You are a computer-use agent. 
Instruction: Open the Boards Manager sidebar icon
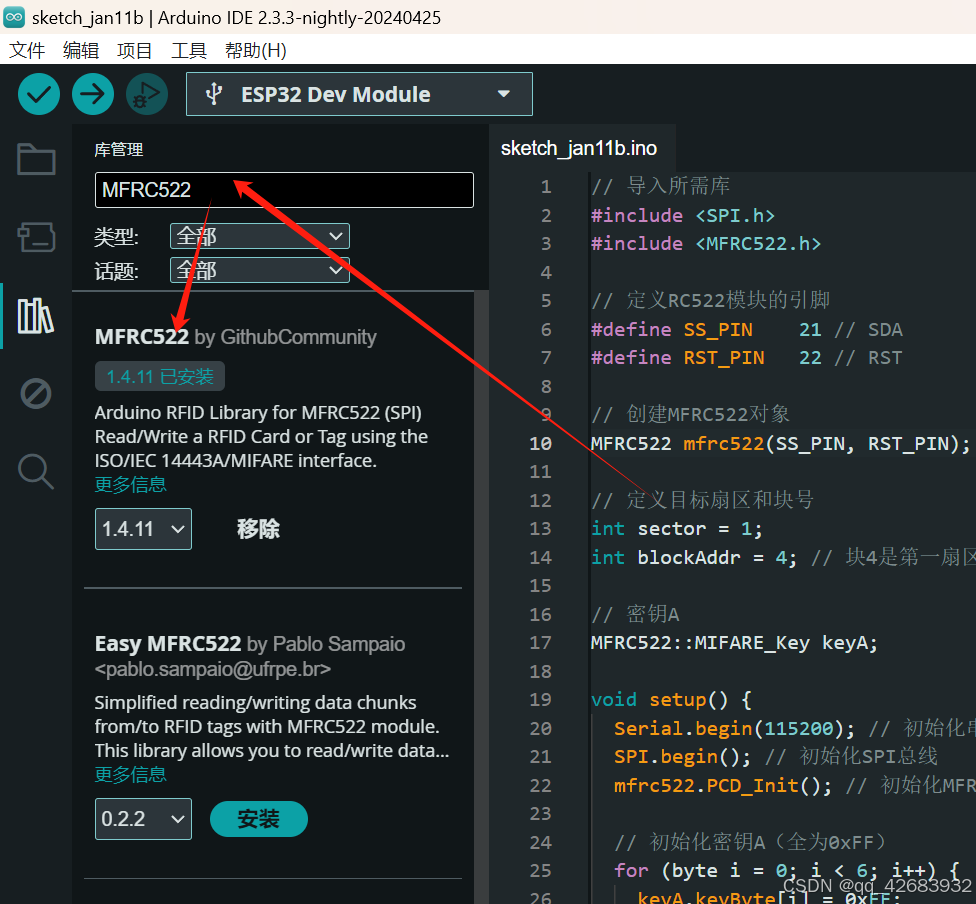[36, 237]
